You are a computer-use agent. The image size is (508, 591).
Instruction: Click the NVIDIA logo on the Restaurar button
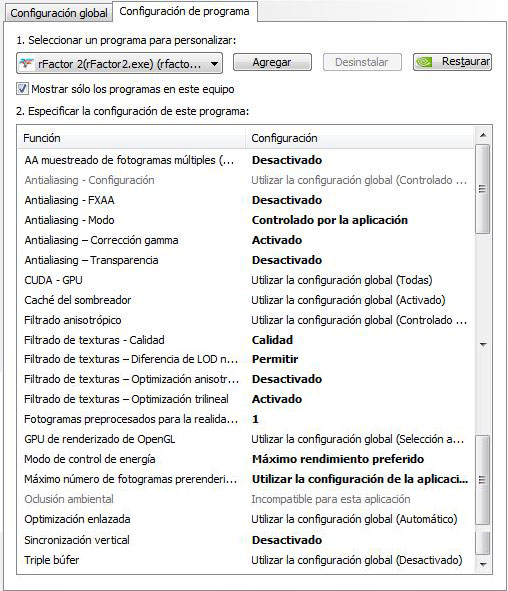point(424,62)
